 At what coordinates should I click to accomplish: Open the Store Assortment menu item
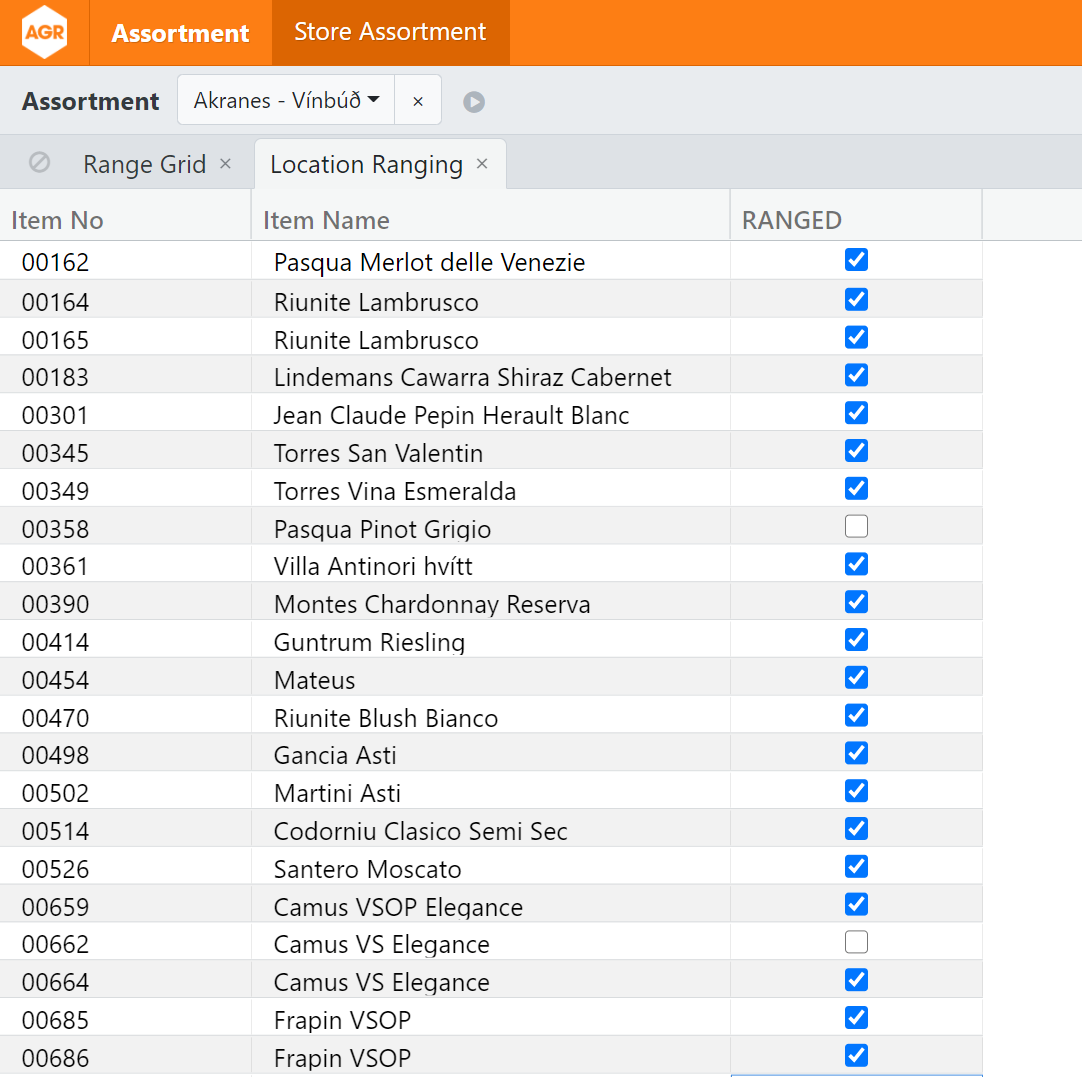(390, 32)
